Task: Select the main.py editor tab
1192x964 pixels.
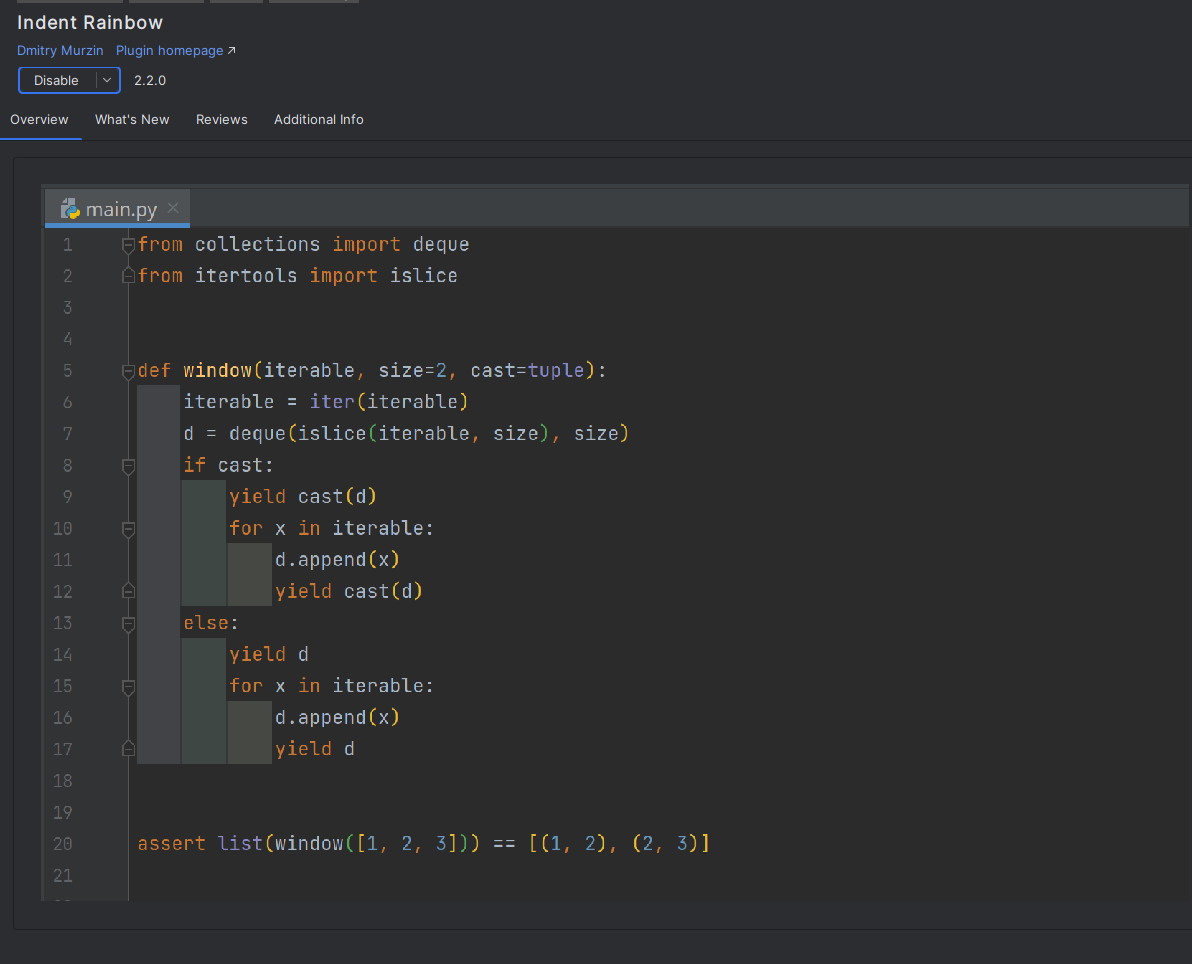Action: pos(118,208)
